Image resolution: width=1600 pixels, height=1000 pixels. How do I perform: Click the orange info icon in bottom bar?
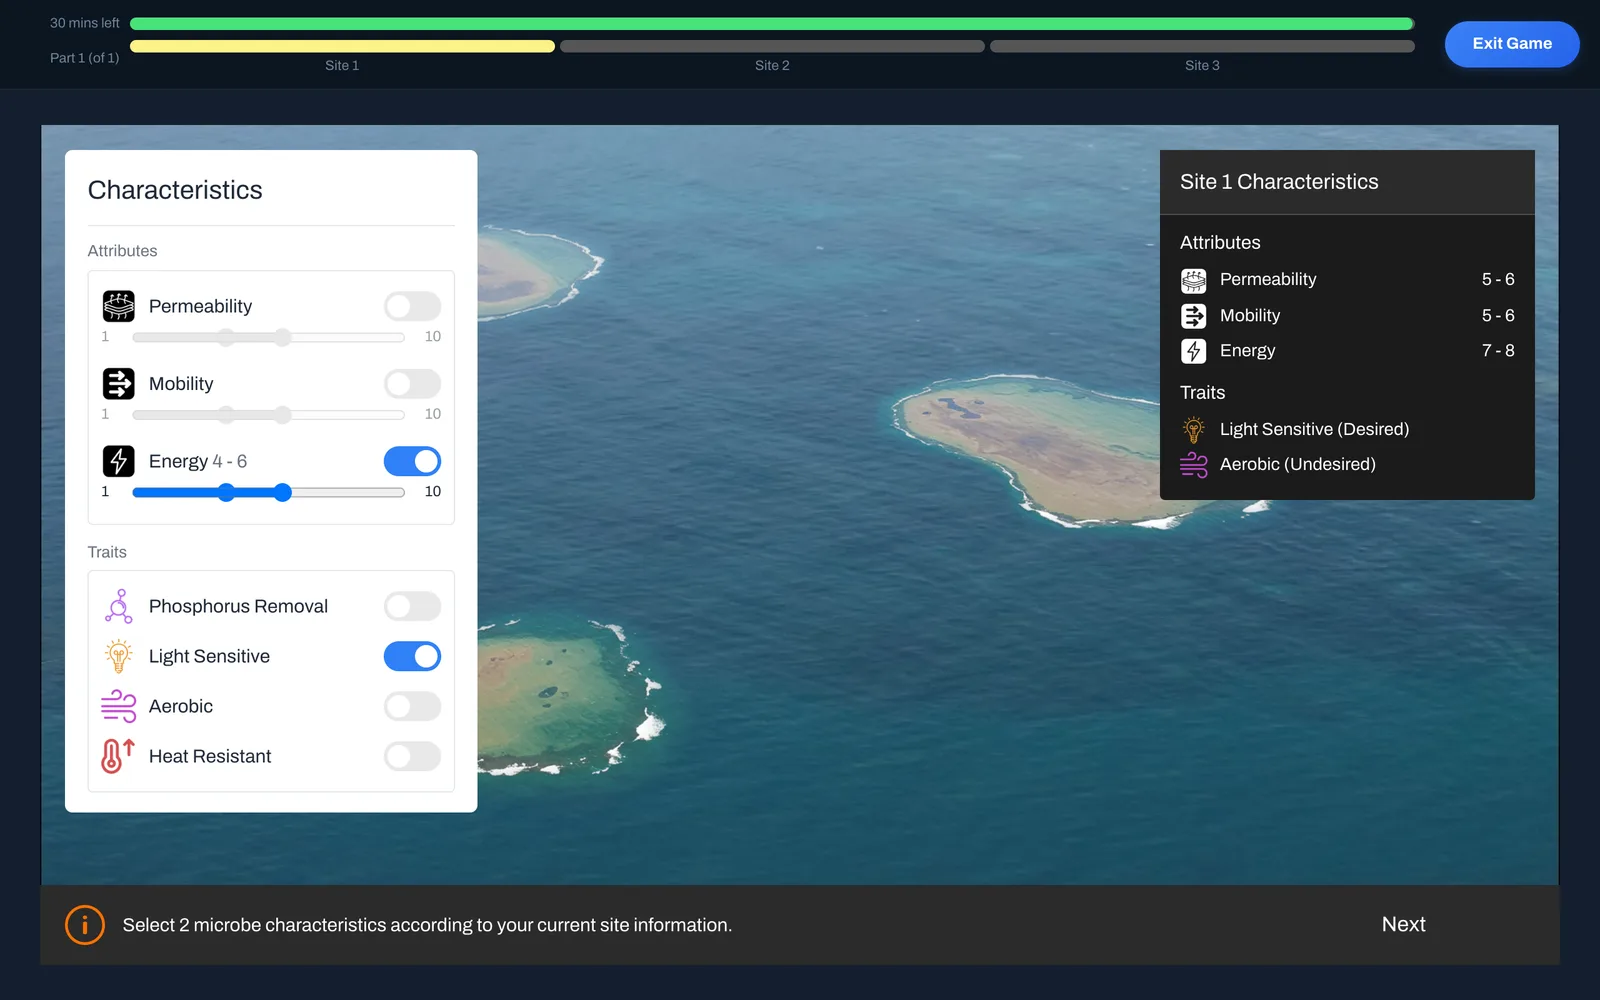coord(85,925)
